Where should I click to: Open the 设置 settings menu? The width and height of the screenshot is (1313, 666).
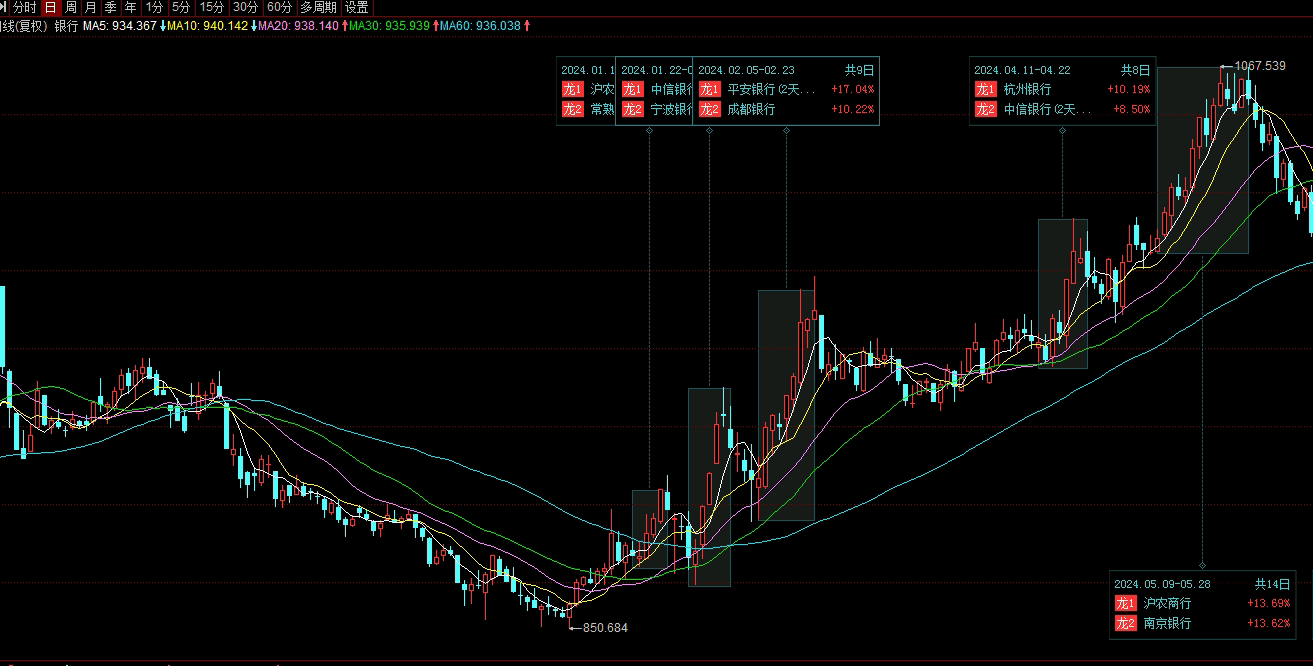(356, 7)
